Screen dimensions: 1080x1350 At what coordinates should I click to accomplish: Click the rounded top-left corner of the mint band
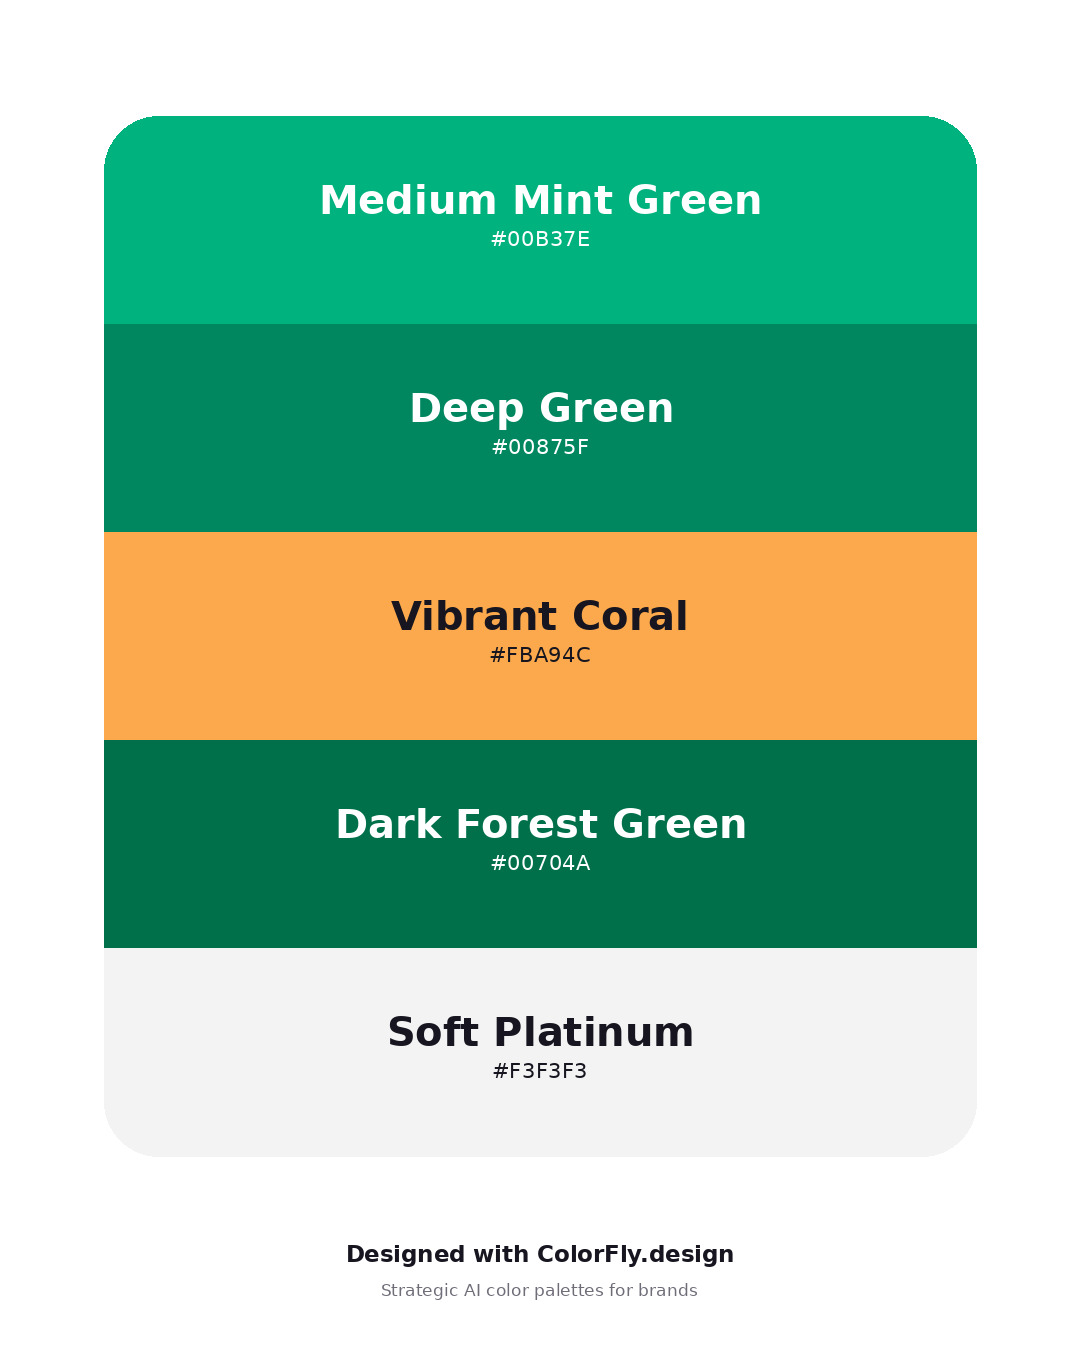point(124,136)
